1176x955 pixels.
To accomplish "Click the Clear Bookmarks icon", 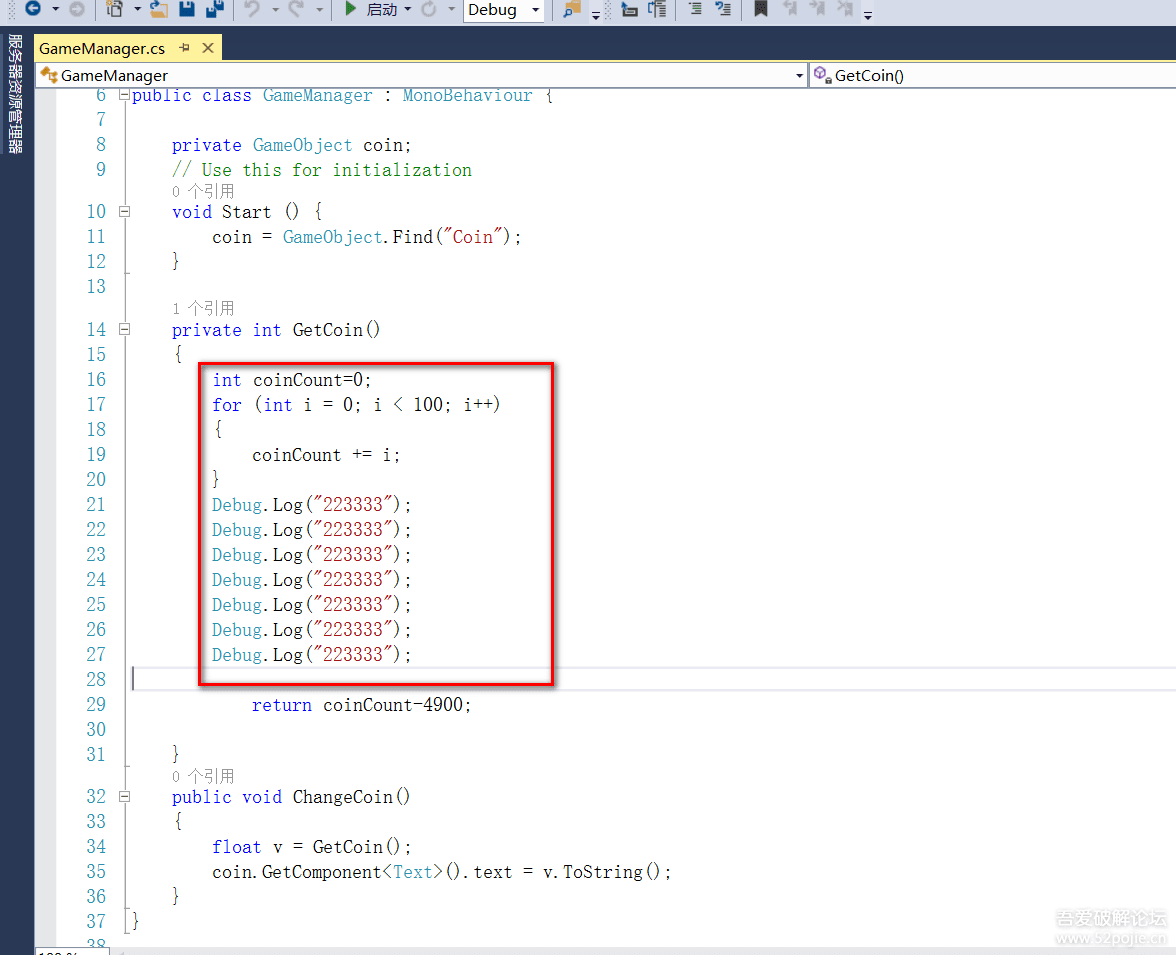I will [845, 9].
